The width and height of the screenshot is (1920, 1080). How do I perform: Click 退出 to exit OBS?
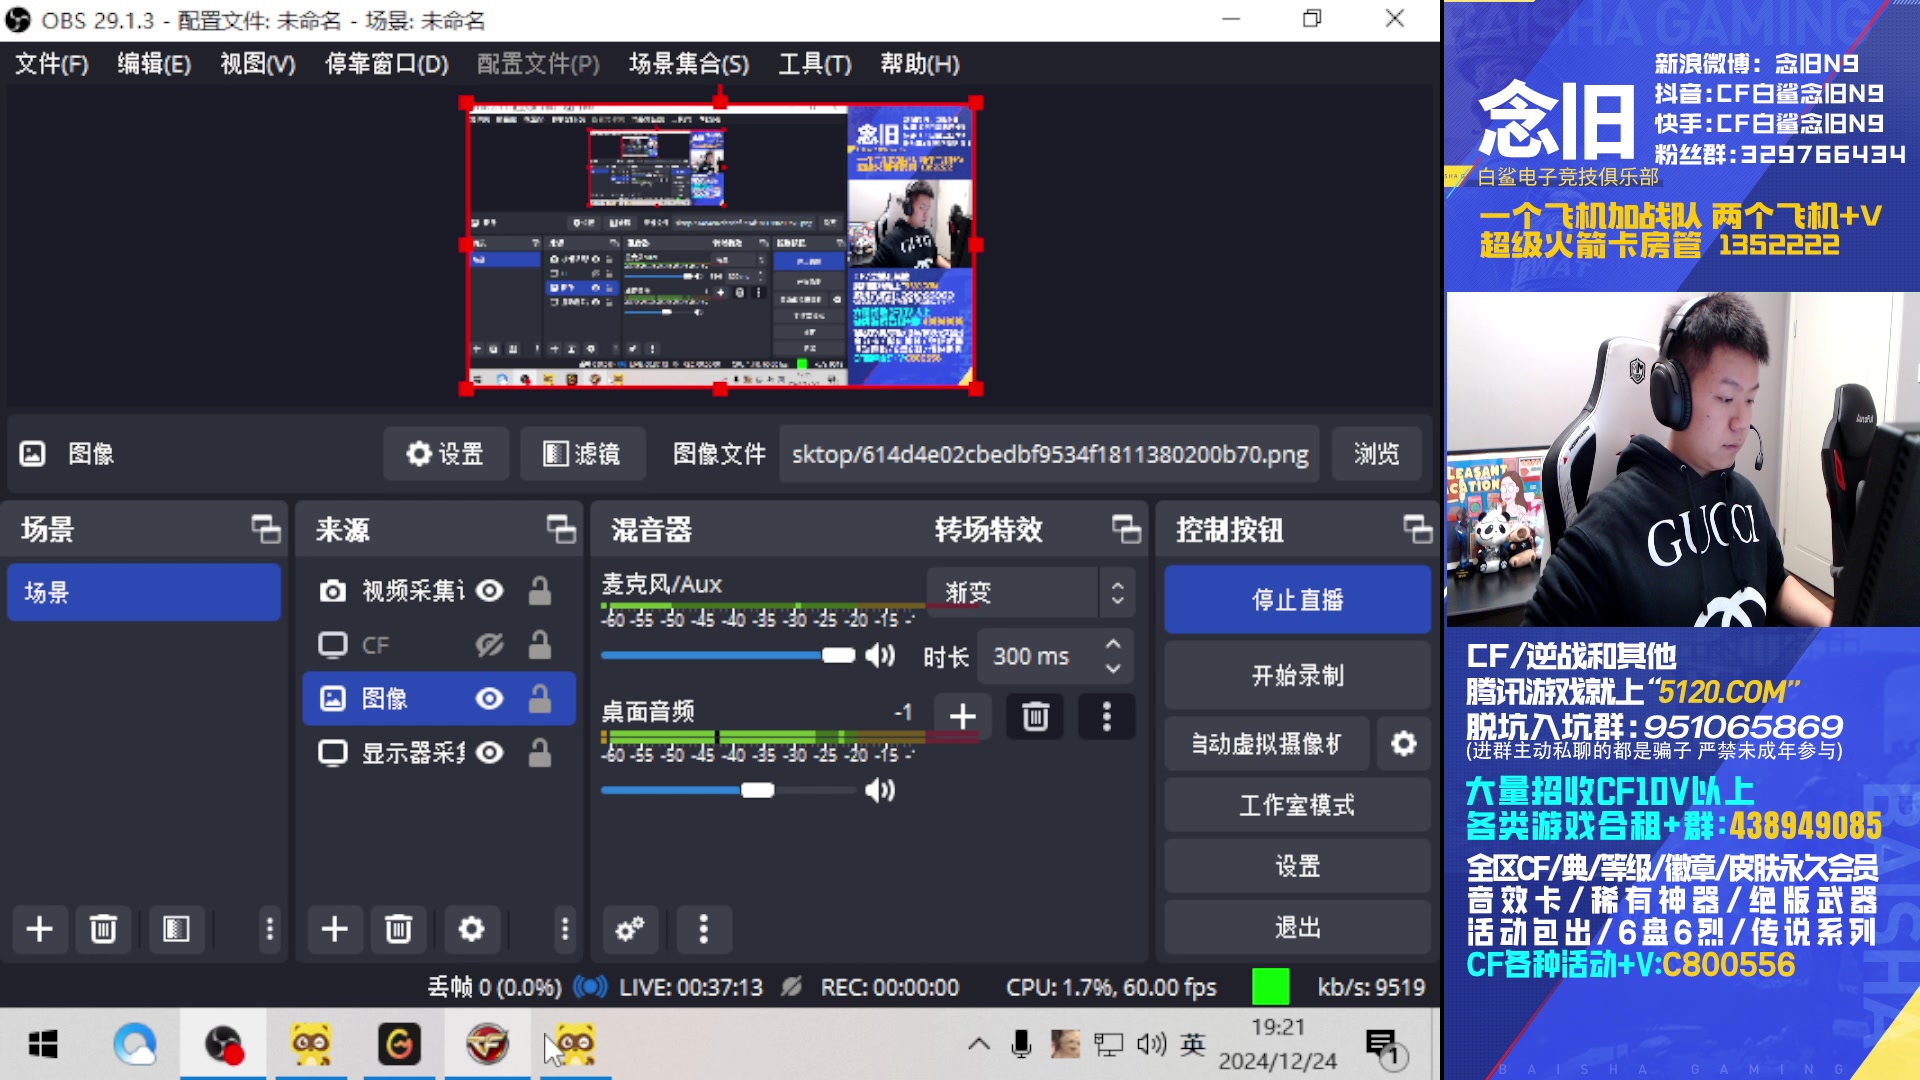point(1297,927)
